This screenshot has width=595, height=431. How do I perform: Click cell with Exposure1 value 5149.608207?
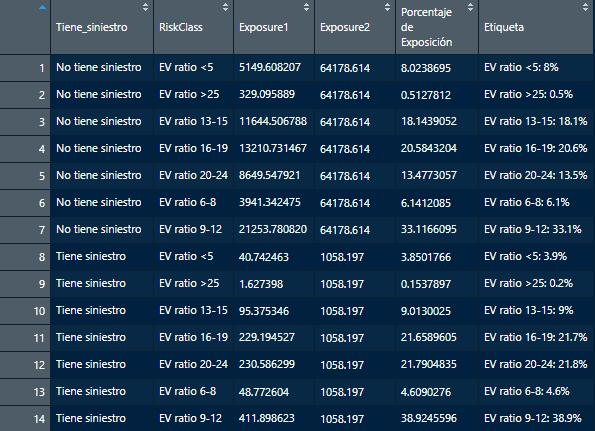[274, 68]
